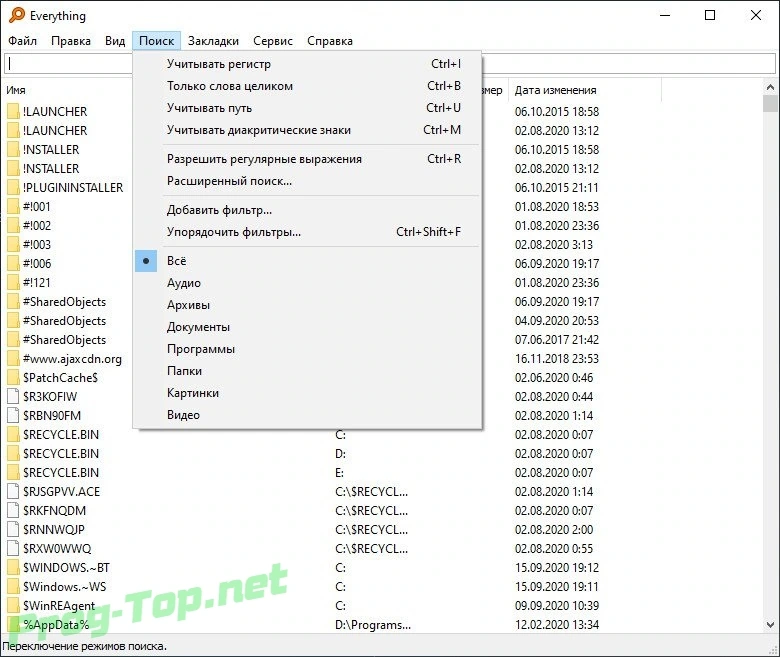Image resolution: width=780 pixels, height=657 pixels.
Task: Click folder icon of #!006
Action: pyautogui.click(x=13, y=264)
